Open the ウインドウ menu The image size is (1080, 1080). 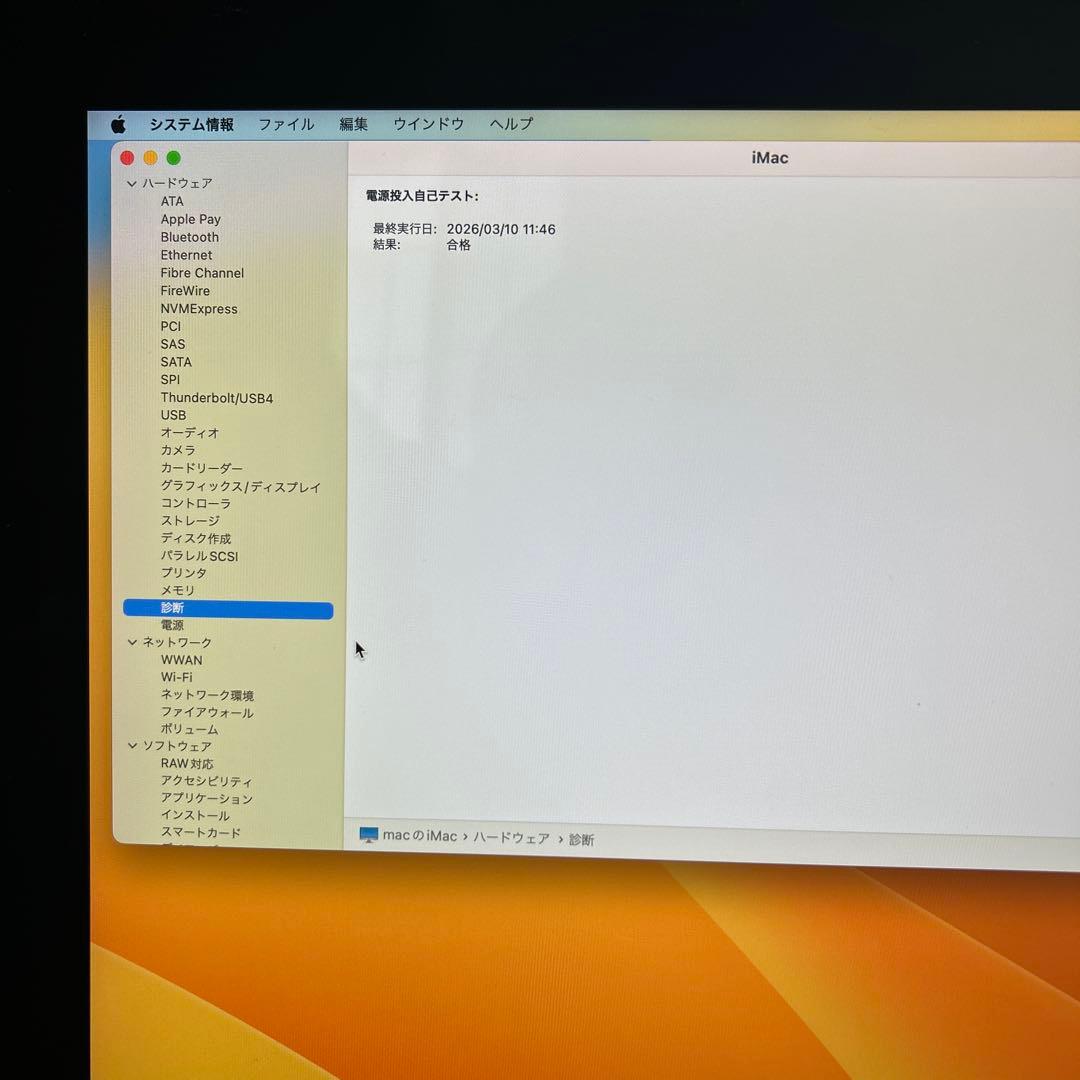pos(428,124)
